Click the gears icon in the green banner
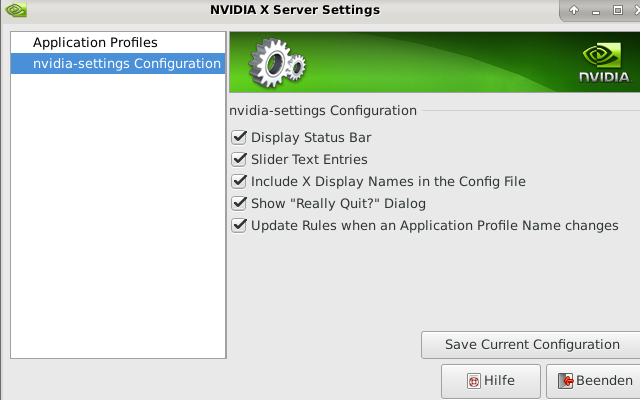640x400 pixels. pyautogui.click(x=277, y=63)
